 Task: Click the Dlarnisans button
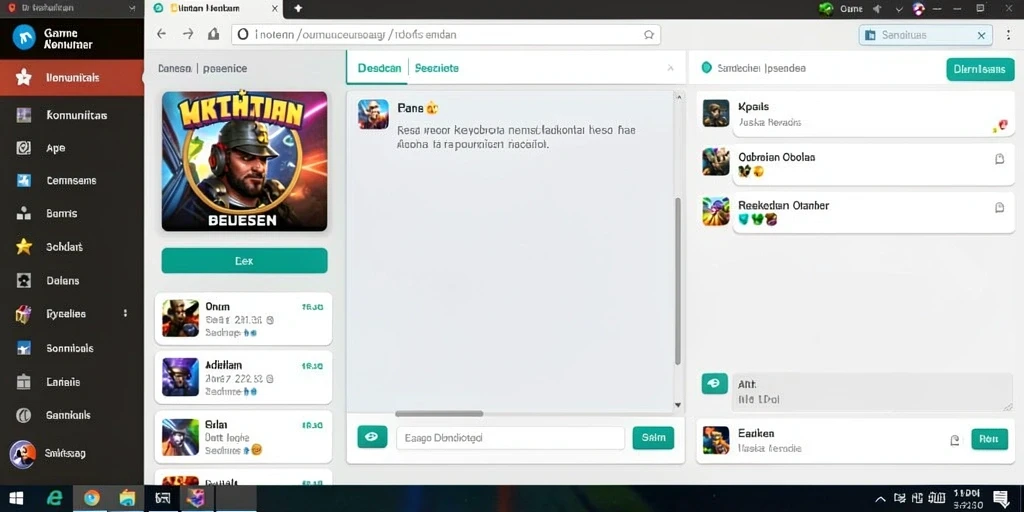pyautogui.click(x=980, y=69)
